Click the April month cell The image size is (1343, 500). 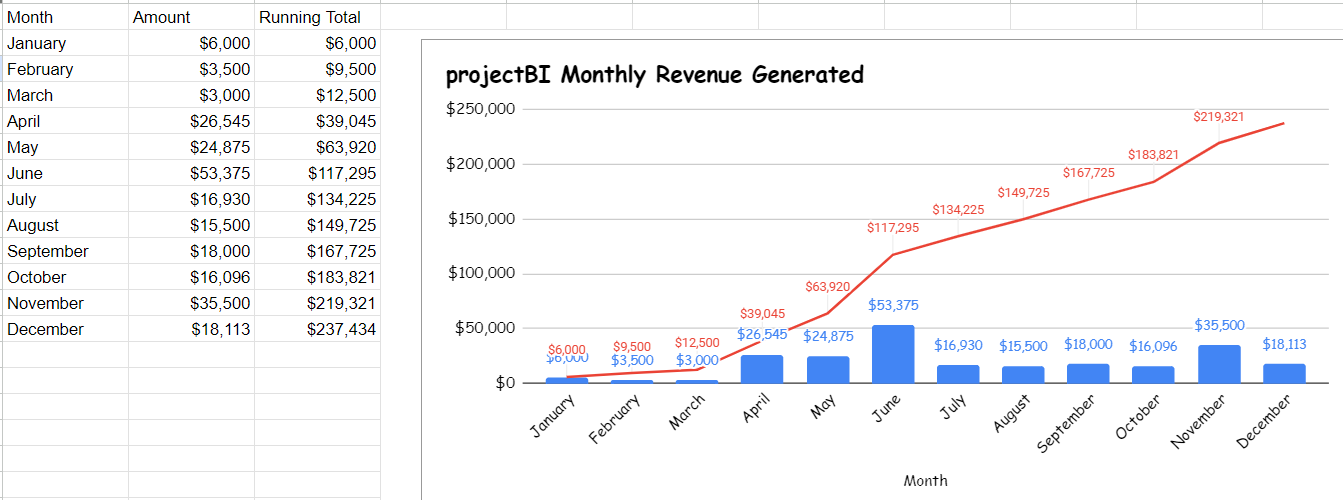pyautogui.click(x=65, y=121)
